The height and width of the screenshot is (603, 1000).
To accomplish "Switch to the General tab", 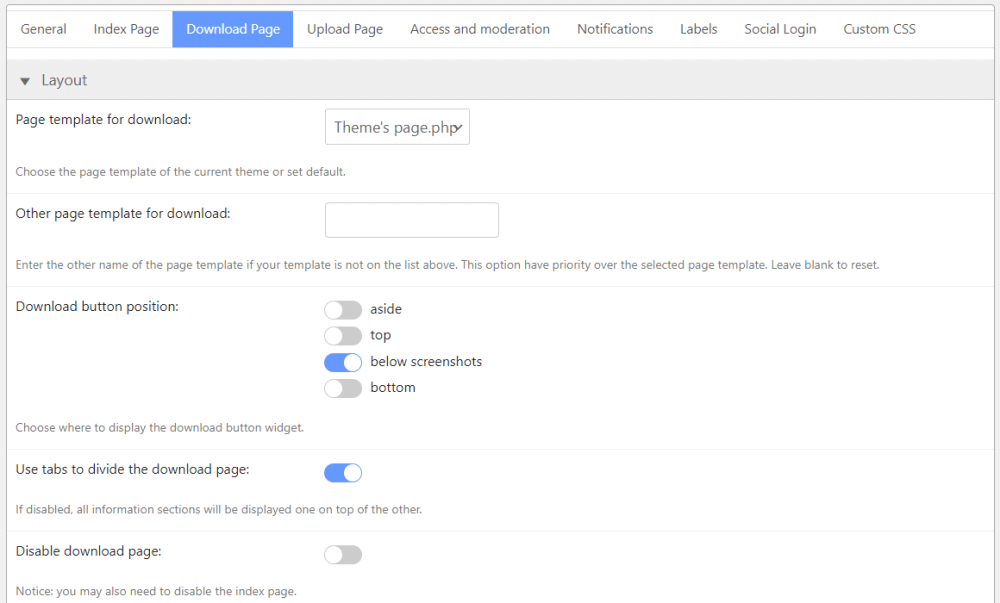I will coord(44,29).
